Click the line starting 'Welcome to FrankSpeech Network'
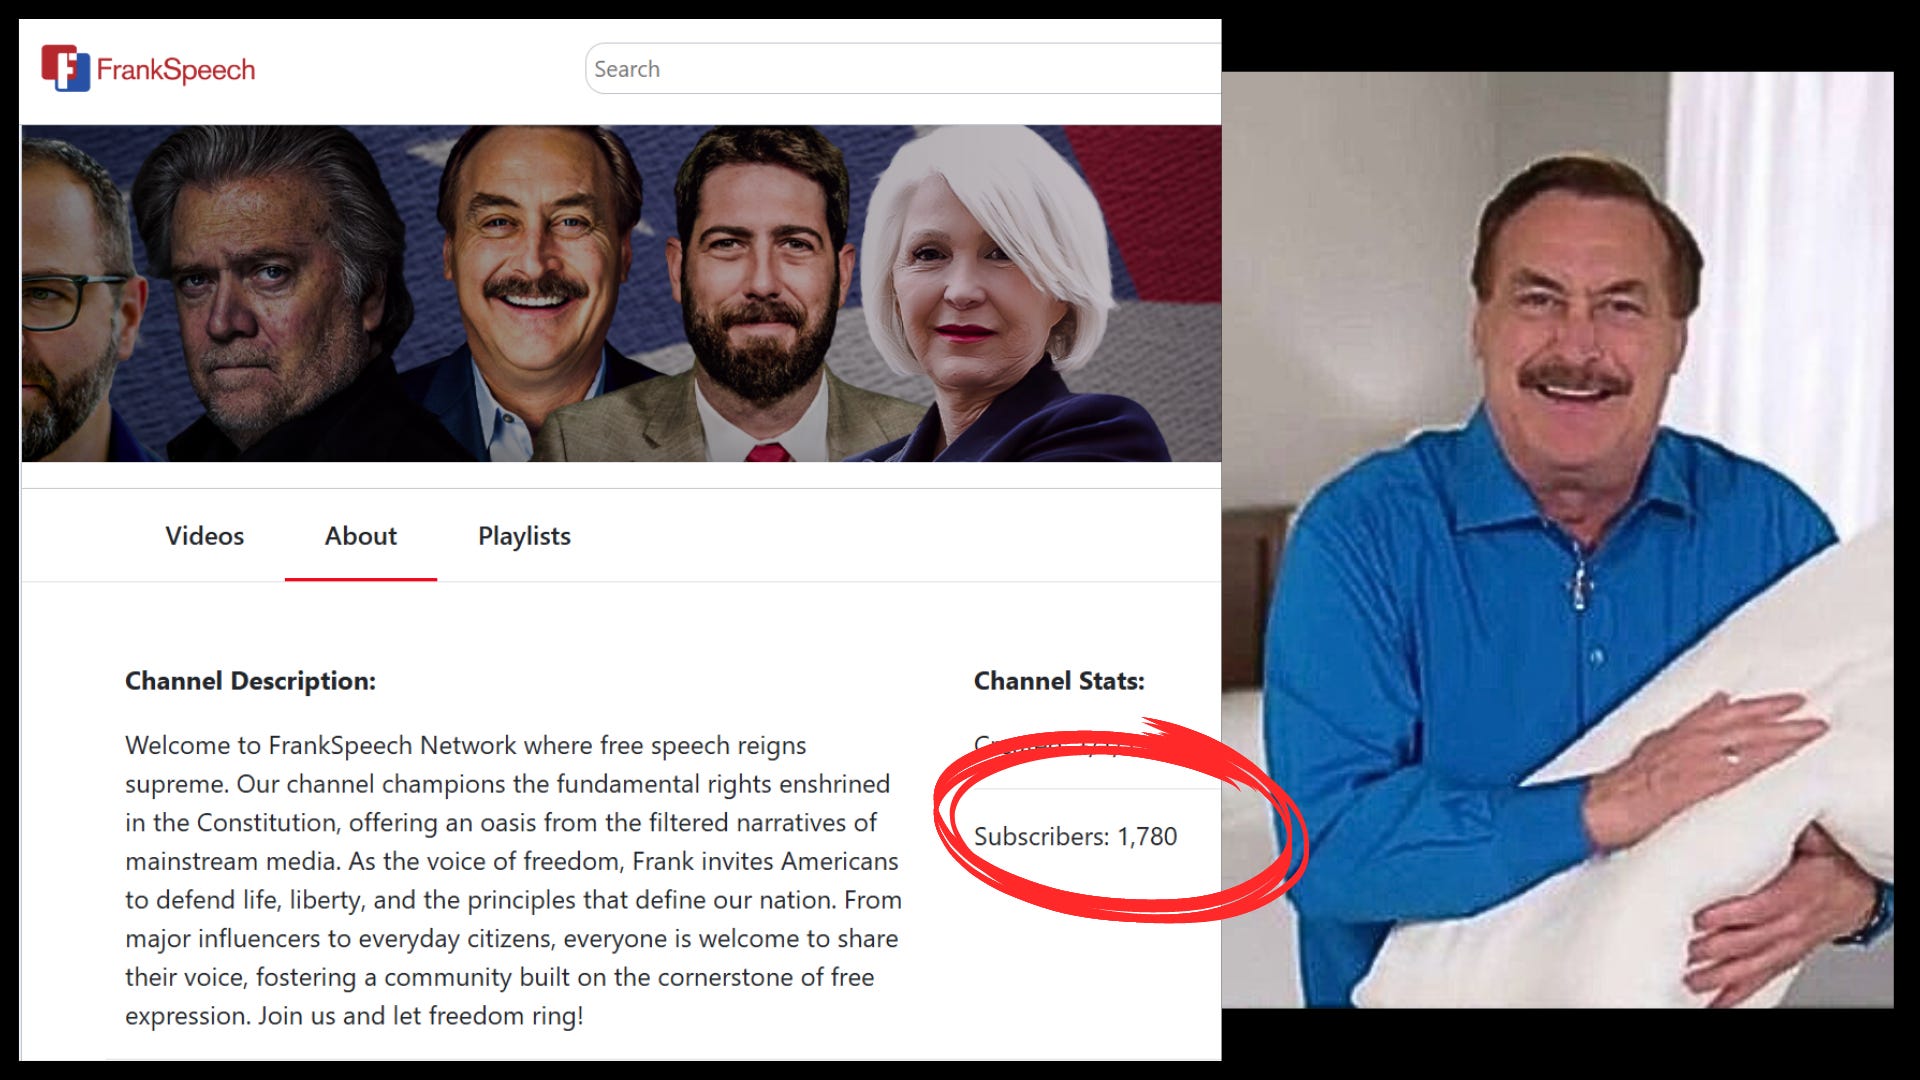The image size is (1920, 1080). coord(466,746)
